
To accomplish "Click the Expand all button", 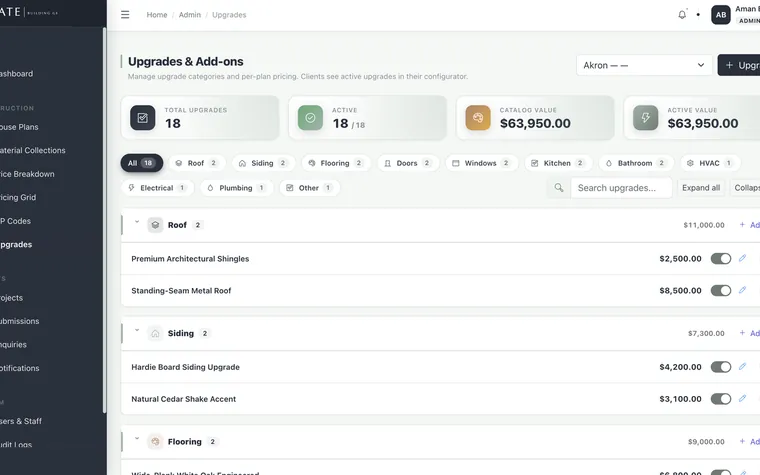I will [x=701, y=188].
